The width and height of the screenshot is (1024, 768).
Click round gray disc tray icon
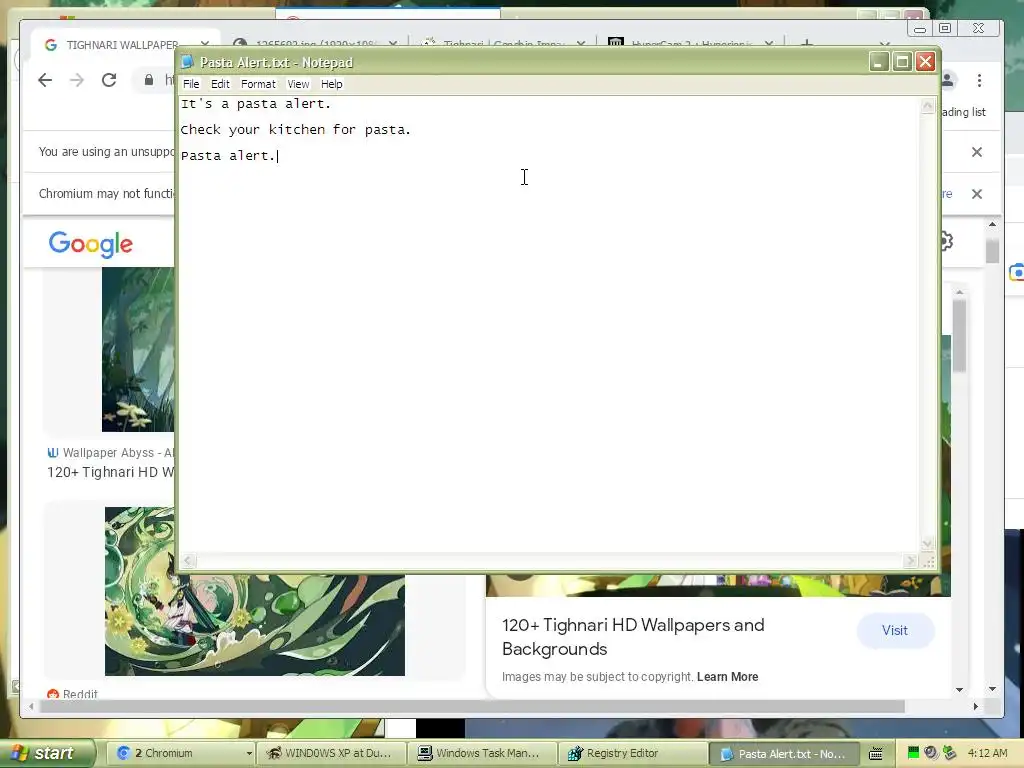click(x=931, y=753)
